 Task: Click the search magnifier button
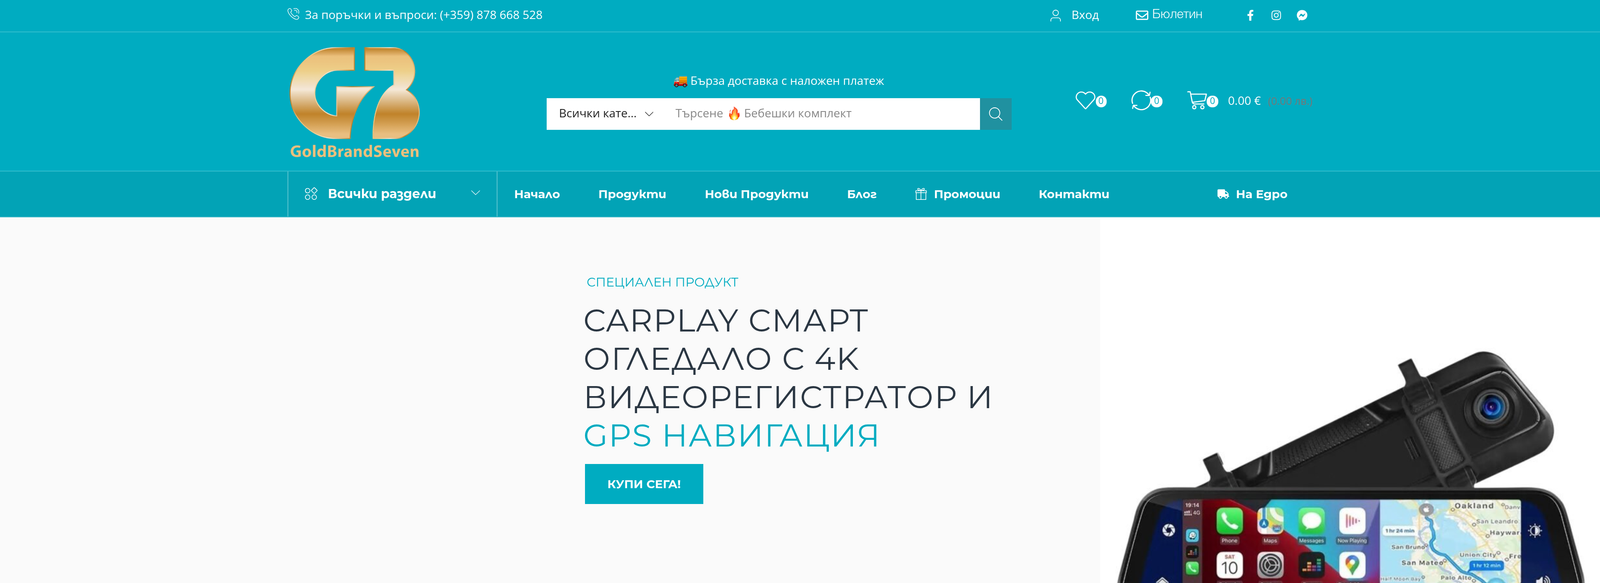tap(995, 114)
